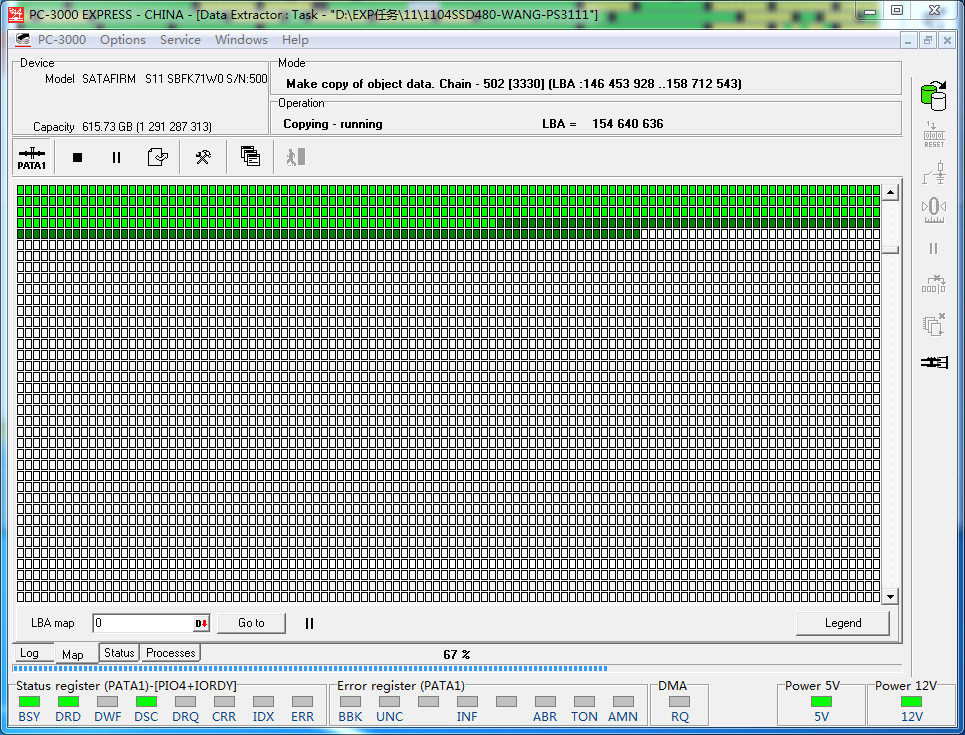
Task: Click the PATA1 port selector icon
Action: [x=32, y=157]
